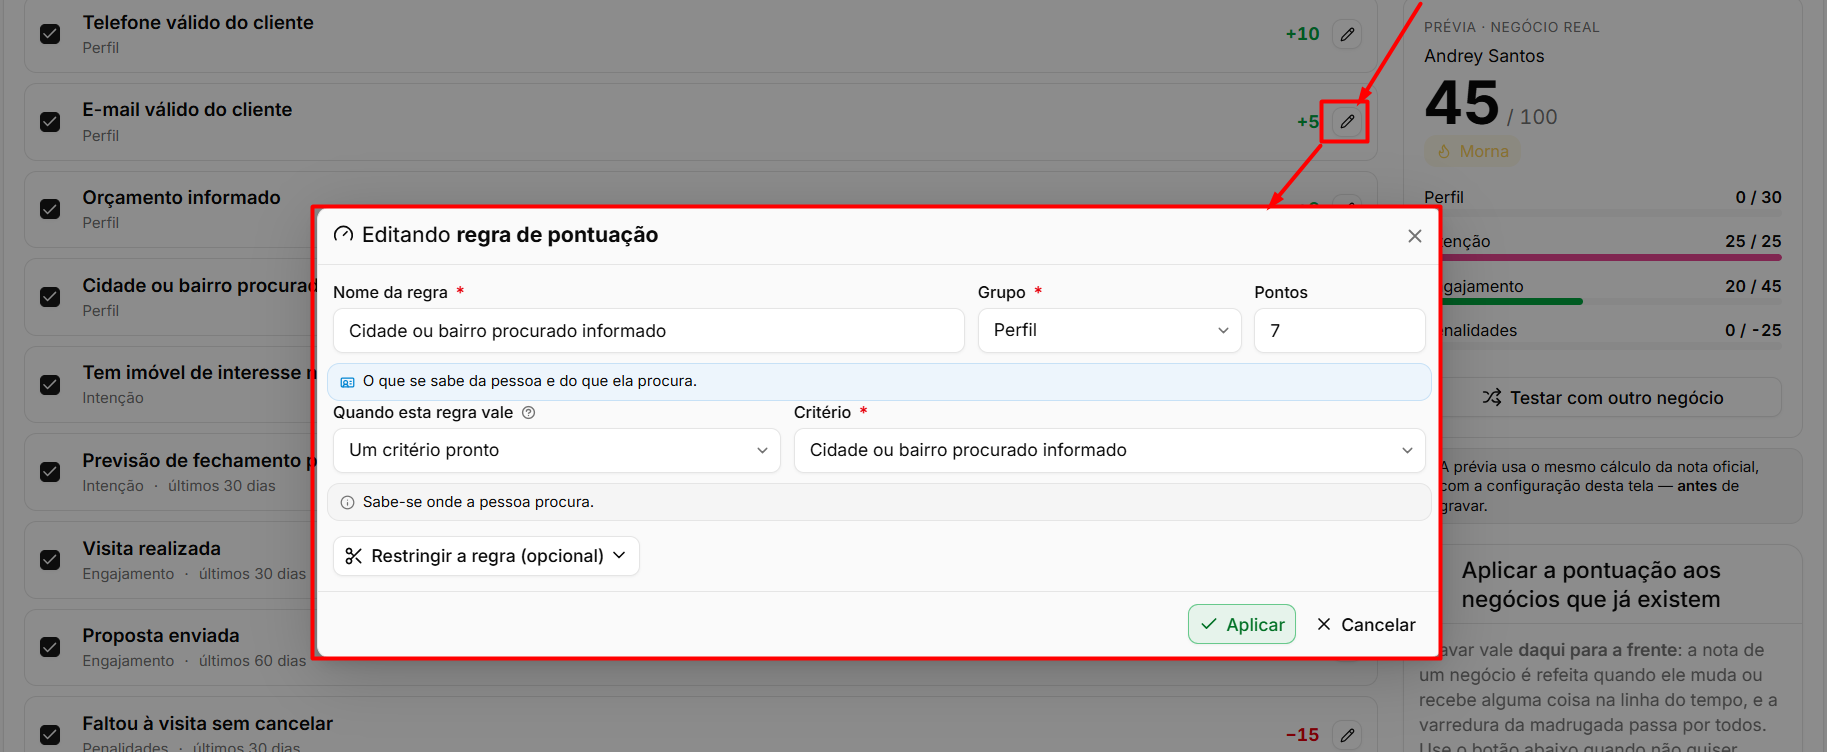1827x752 pixels.
Task: Toggle the E-mail válido do cliente checkbox
Action: coord(50,122)
